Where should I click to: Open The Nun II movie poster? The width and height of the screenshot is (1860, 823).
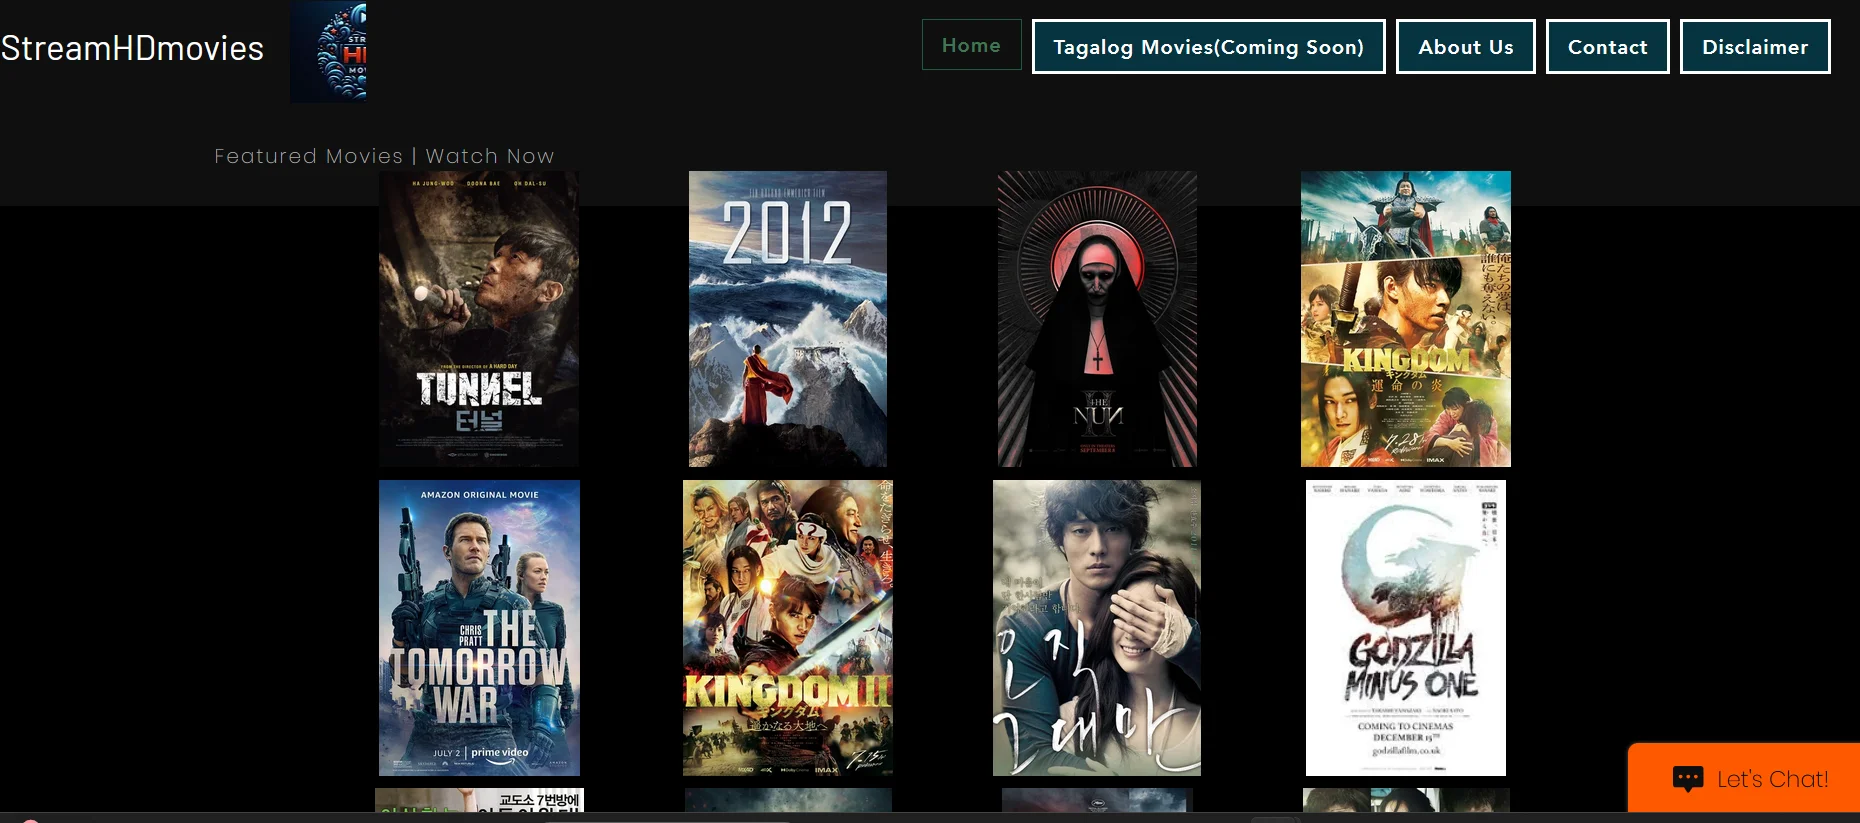(1097, 319)
